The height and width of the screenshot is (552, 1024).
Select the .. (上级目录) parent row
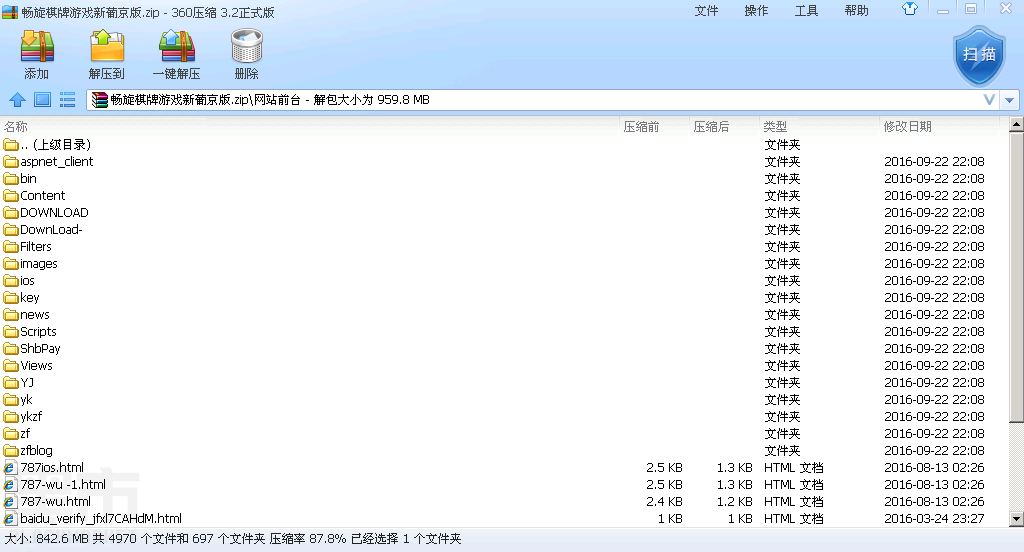point(504,144)
